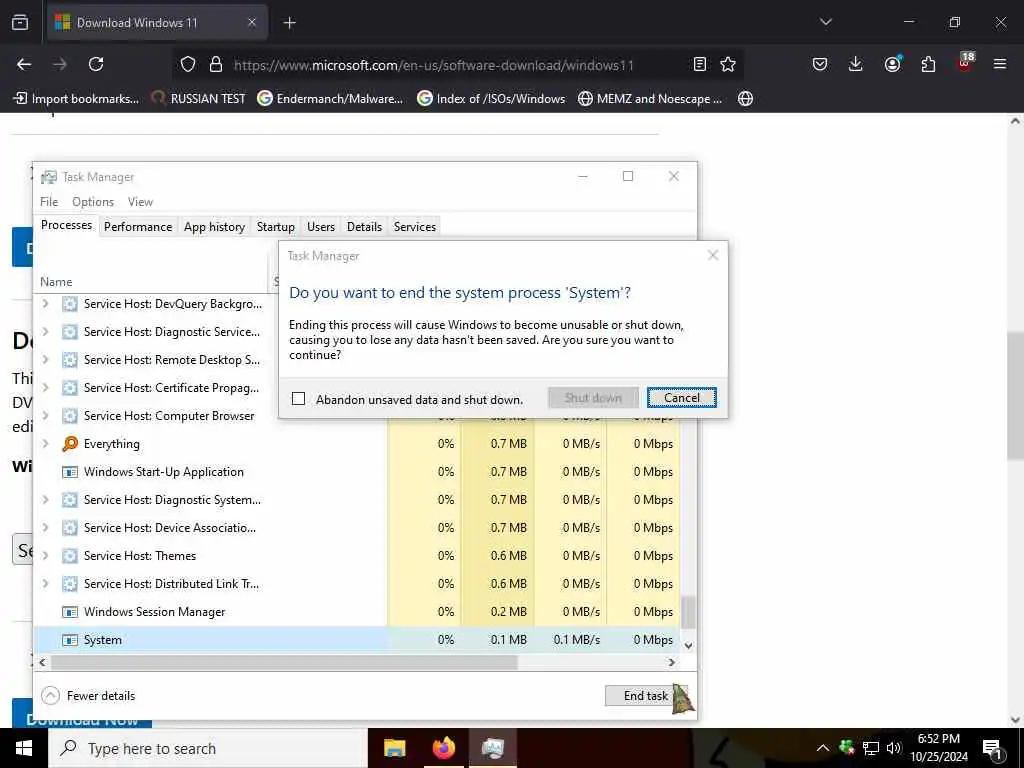
Task: Open the list all tabs dropdown
Action: point(825,22)
